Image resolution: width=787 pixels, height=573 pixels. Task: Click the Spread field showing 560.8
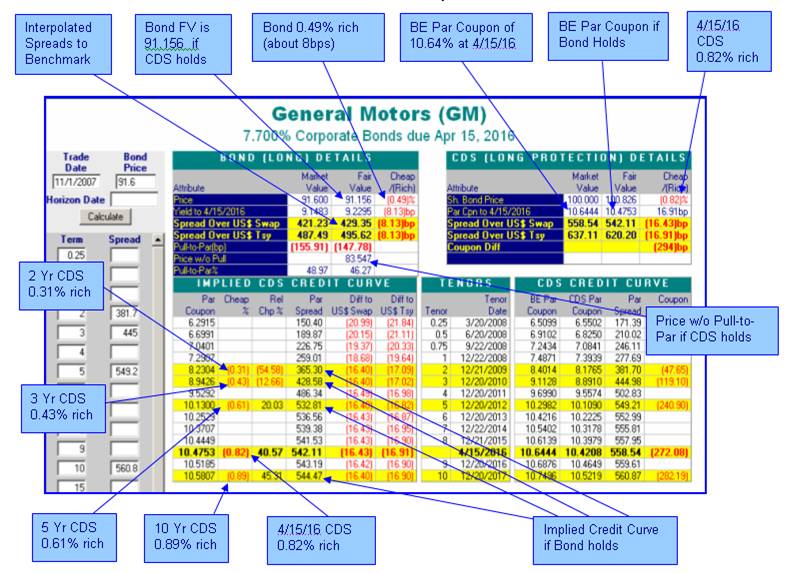(124, 469)
